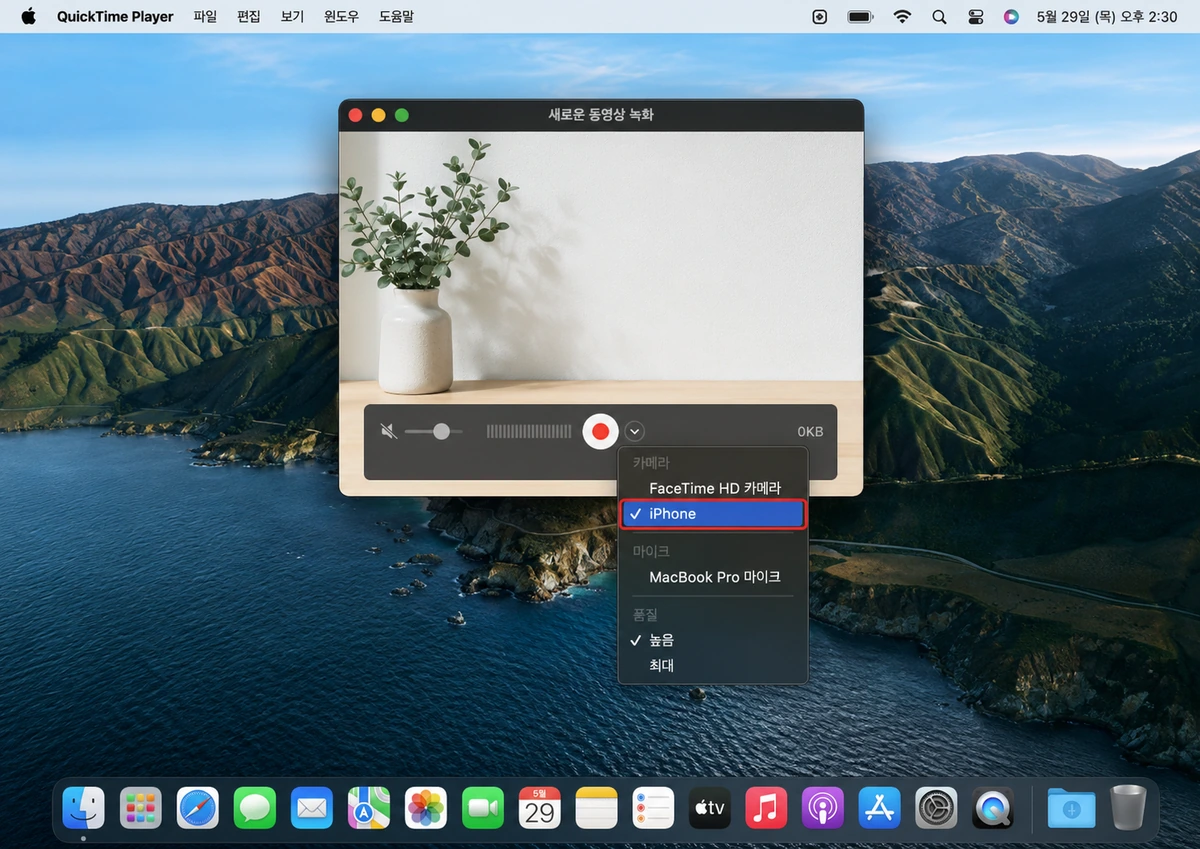Open the Downloads folder in the Dock
The height and width of the screenshot is (849, 1200).
[1071, 808]
